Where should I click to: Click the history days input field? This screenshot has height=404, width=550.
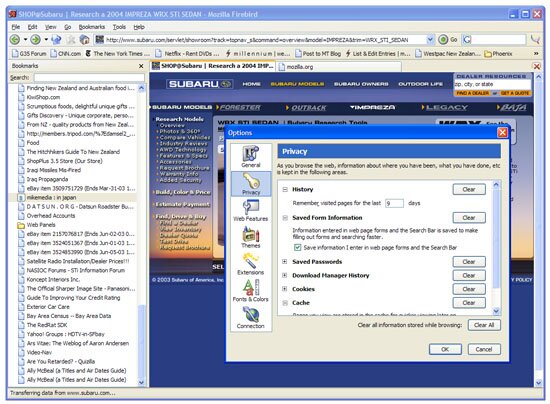394,203
